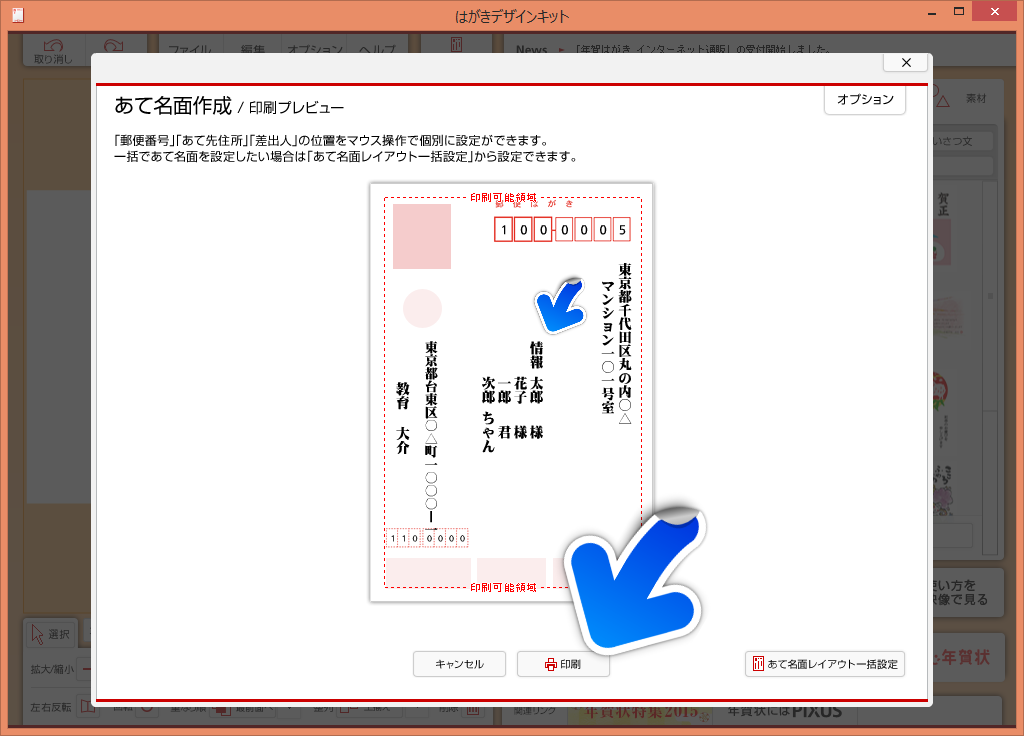Select the 選択 cursor tool
Screen dimensions: 1024x736
coord(51,633)
